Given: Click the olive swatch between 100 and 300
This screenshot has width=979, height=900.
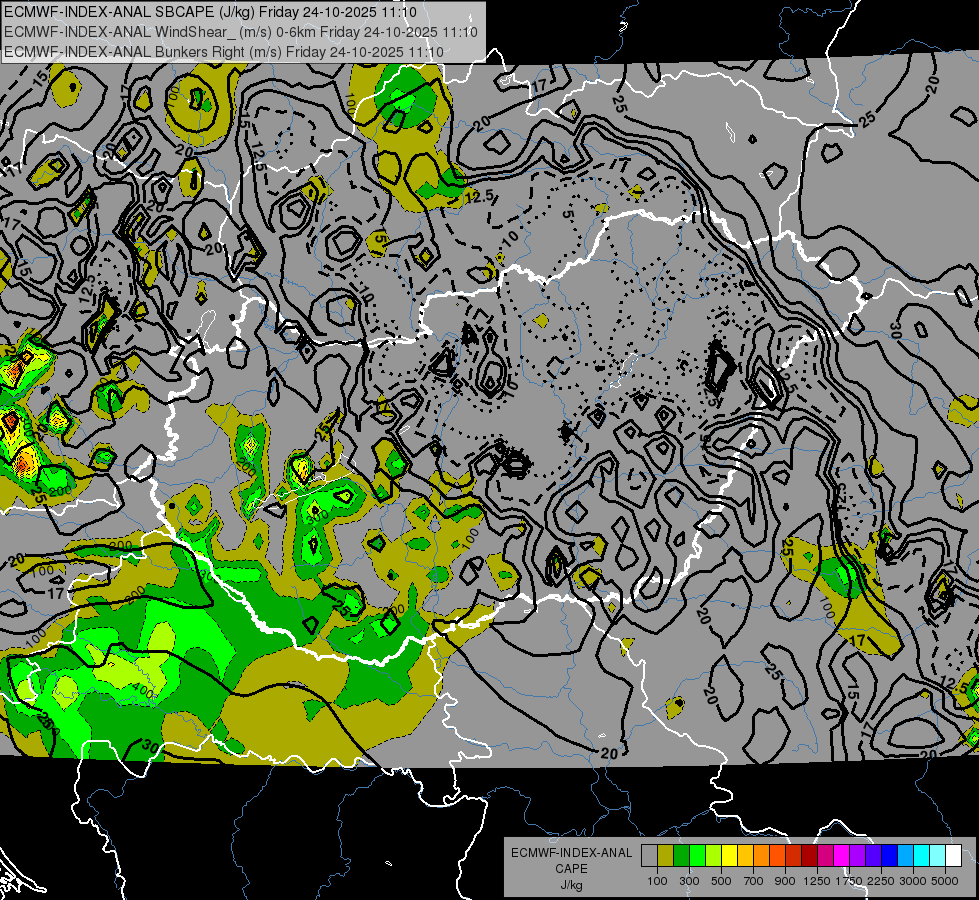Looking at the screenshot, I should point(665,856).
